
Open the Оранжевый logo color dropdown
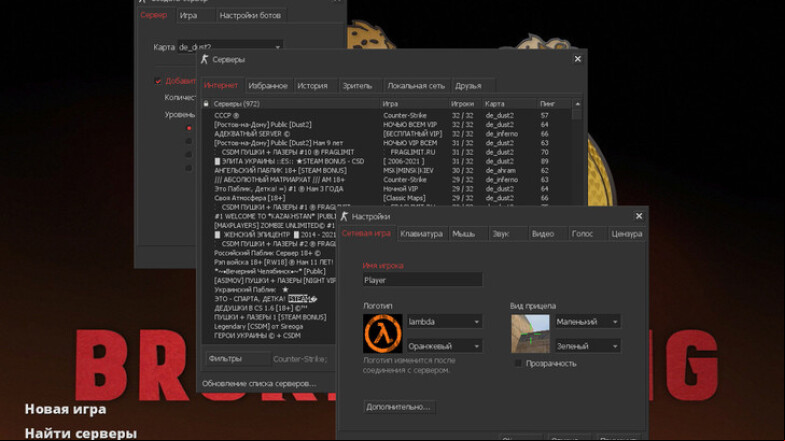click(444, 346)
